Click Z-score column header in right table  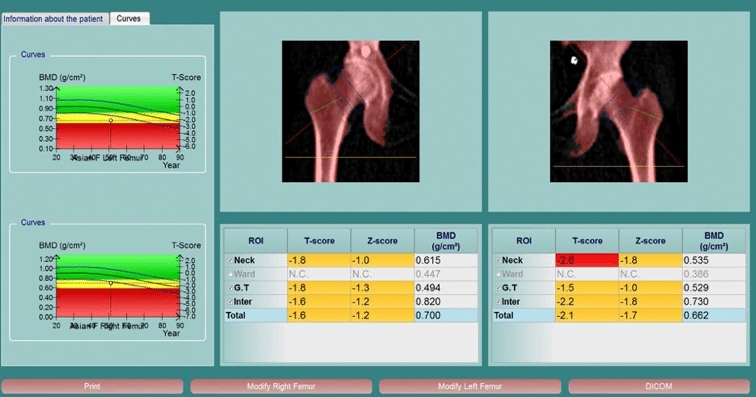(650, 241)
